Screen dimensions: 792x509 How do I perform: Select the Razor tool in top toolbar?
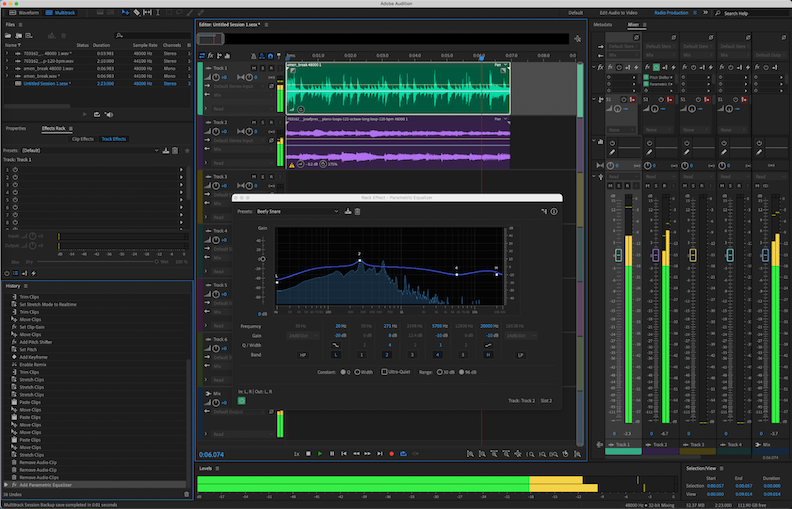(136, 12)
